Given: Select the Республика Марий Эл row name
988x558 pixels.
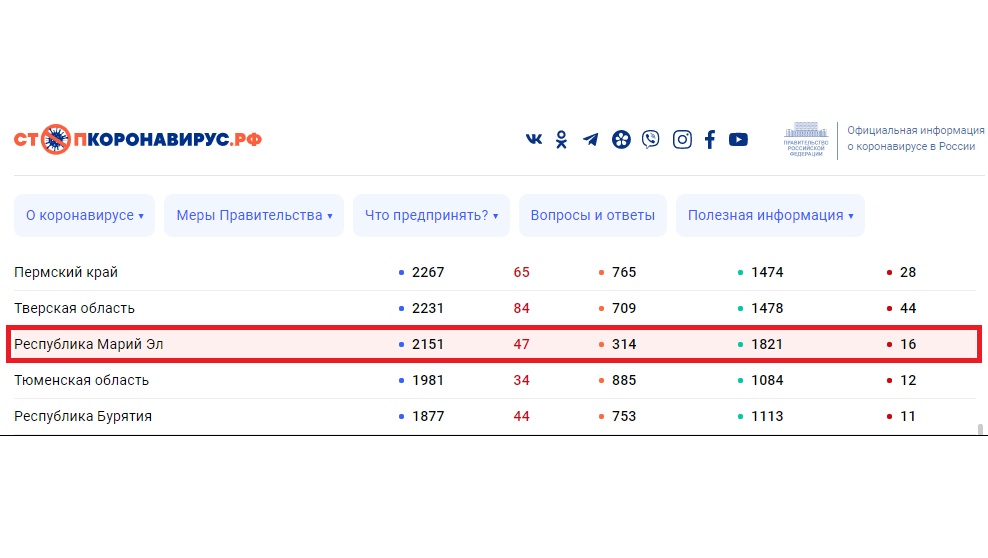Looking at the screenshot, I should pos(89,344).
